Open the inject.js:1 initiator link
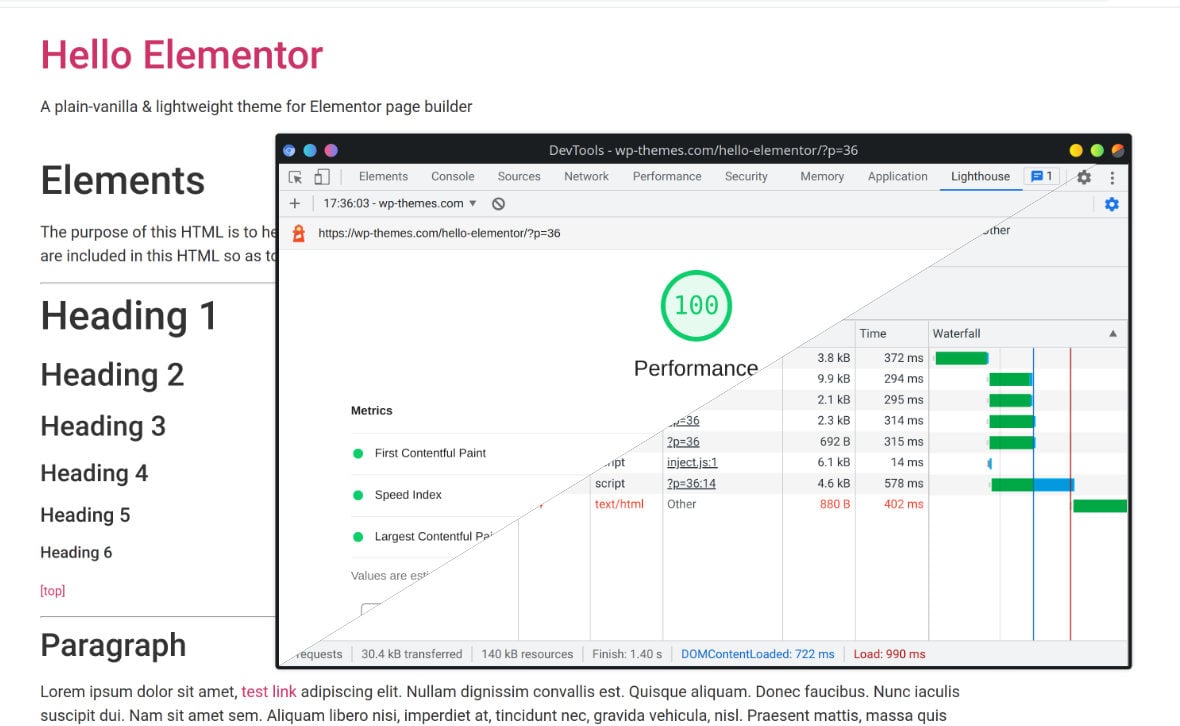Viewport: 1180px width, 726px height. click(x=692, y=463)
